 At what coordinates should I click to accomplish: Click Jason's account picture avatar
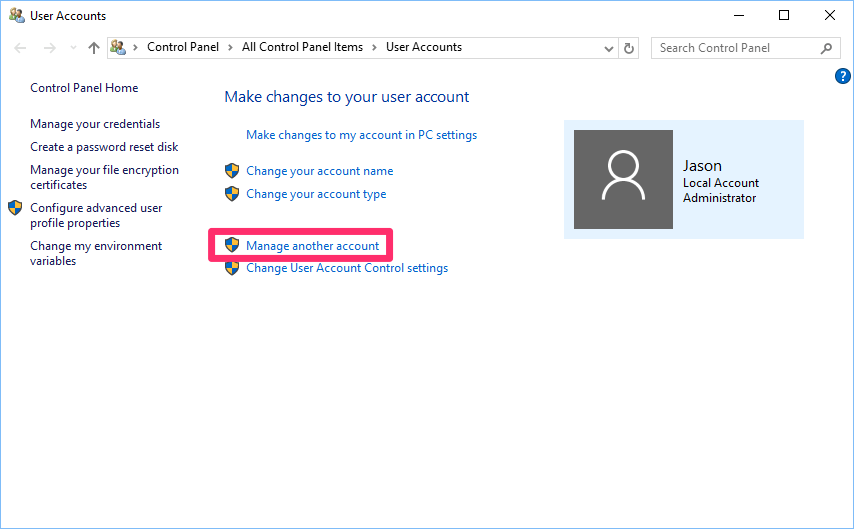pos(623,180)
